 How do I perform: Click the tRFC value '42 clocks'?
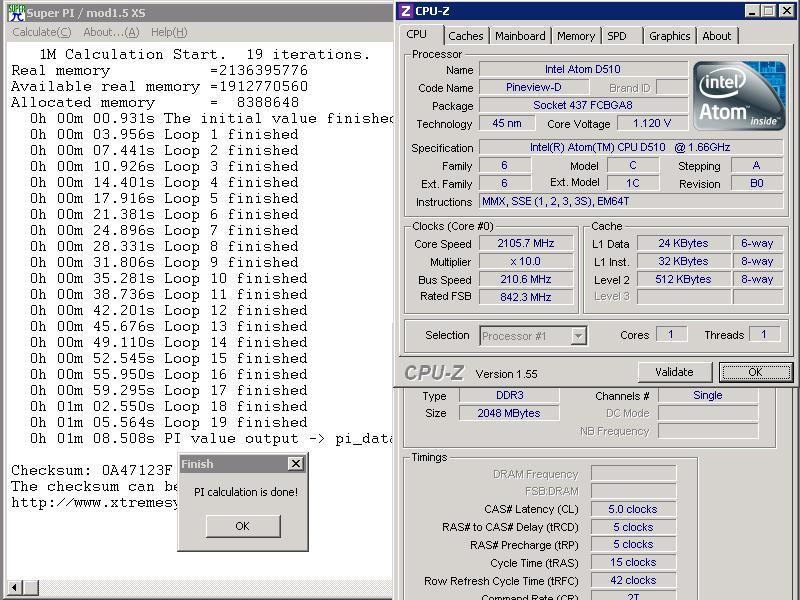tap(633, 580)
